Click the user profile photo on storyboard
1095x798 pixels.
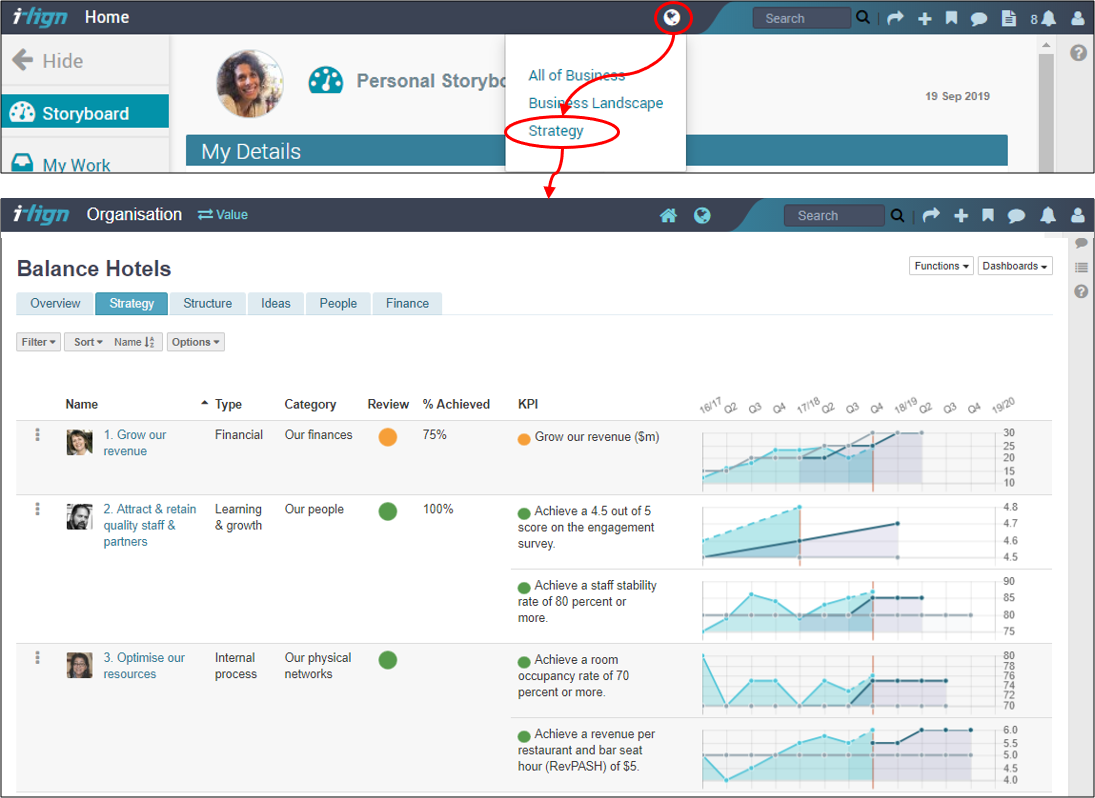(250, 83)
